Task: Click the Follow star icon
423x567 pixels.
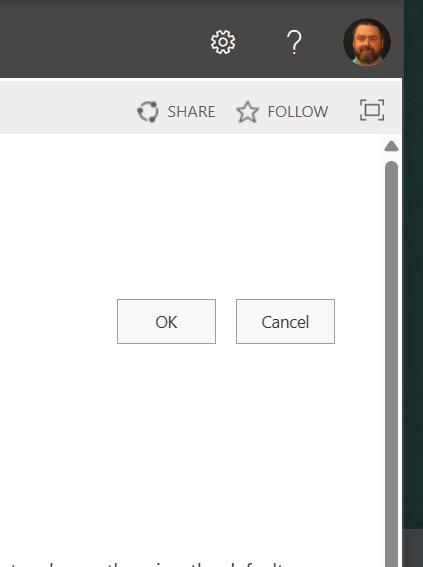Action: [247, 111]
